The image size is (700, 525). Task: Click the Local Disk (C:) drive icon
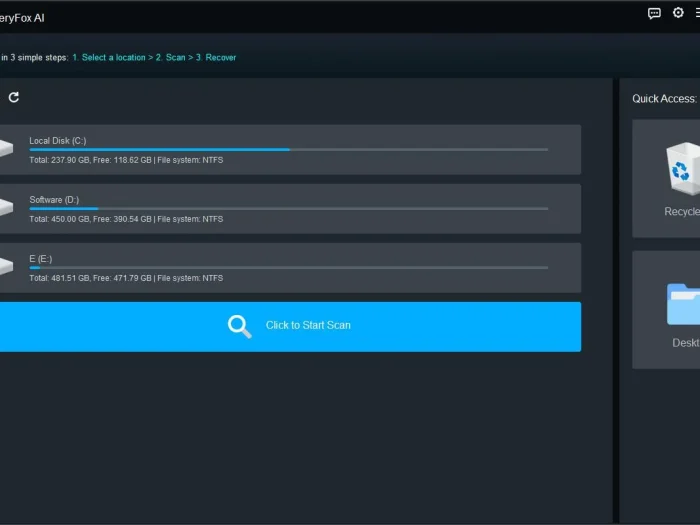[5, 149]
